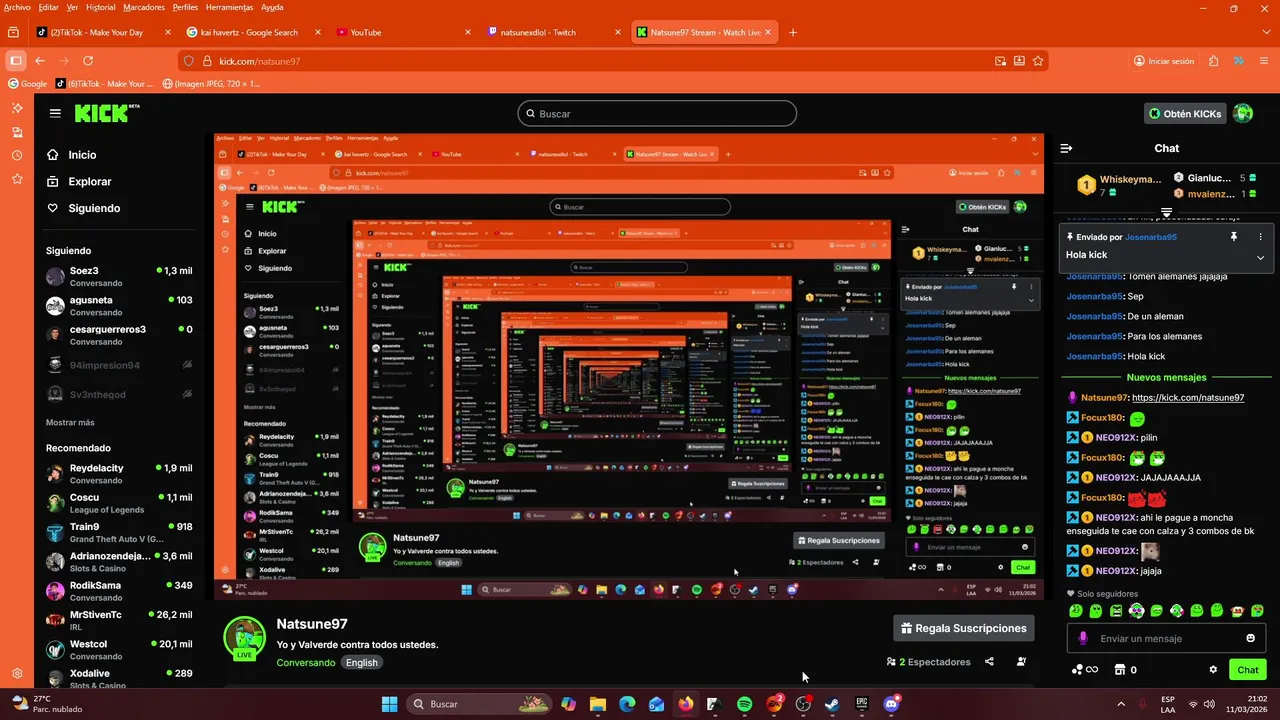This screenshot has width=1280, height=720.
Task: Go back in browser history
Action: [41, 61]
